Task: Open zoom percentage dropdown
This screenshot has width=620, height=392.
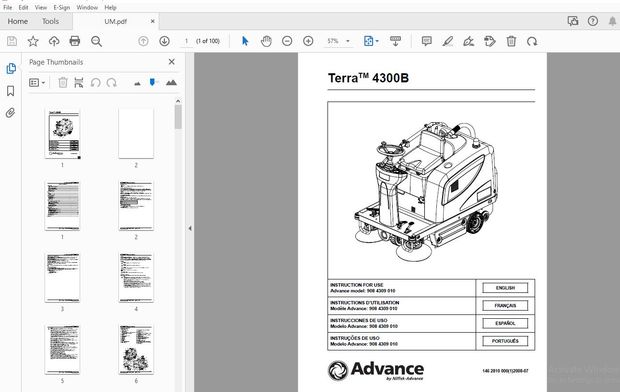Action: click(348, 41)
